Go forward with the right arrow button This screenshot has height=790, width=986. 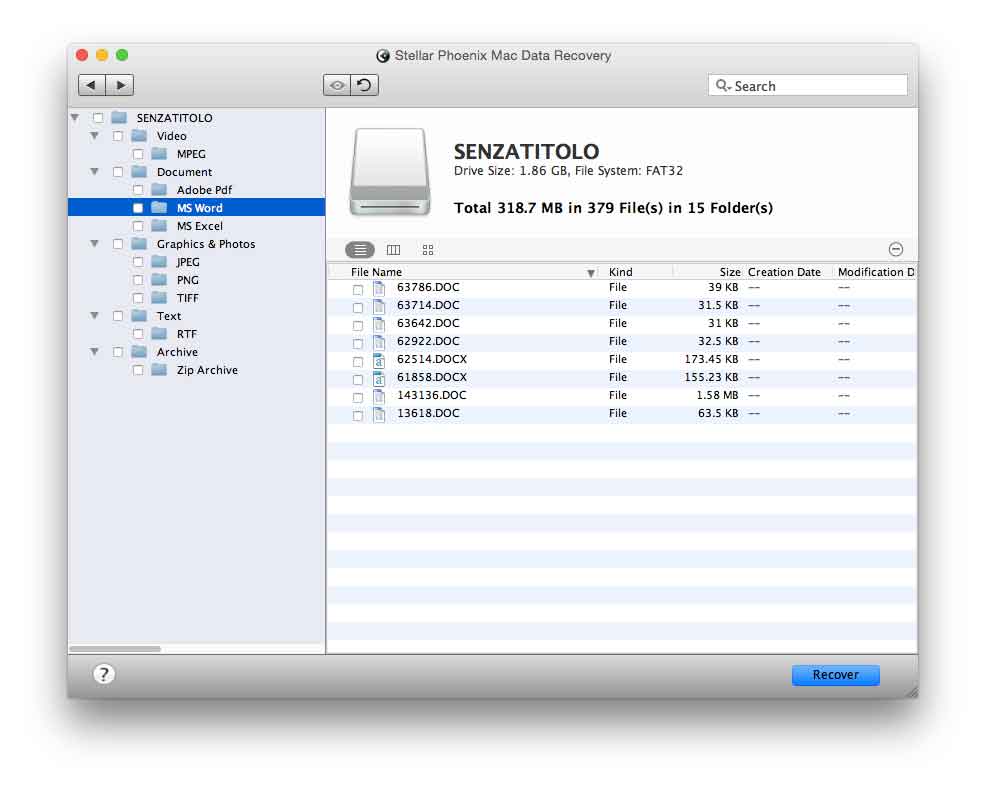click(120, 85)
